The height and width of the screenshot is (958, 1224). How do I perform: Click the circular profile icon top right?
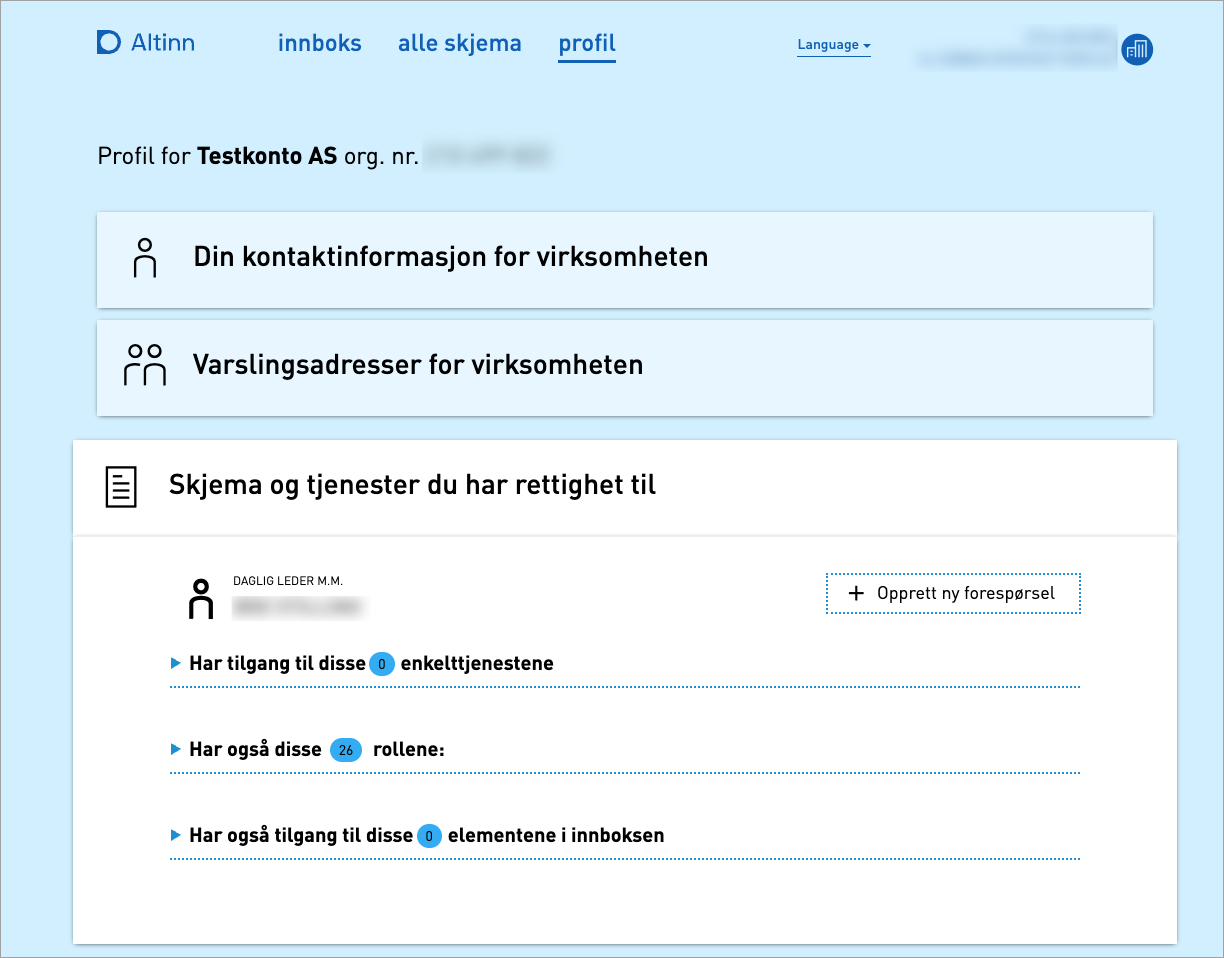point(1137,49)
